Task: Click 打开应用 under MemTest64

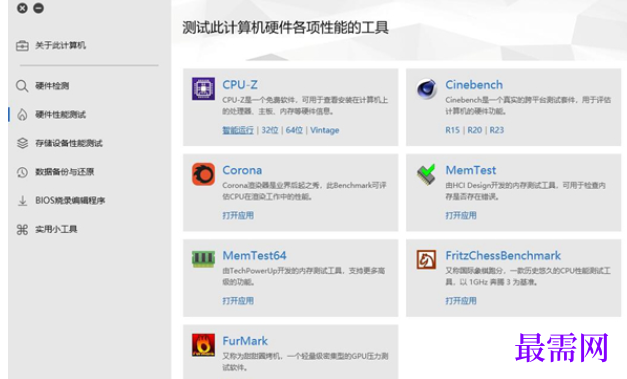Action: pyautogui.click(x=238, y=301)
